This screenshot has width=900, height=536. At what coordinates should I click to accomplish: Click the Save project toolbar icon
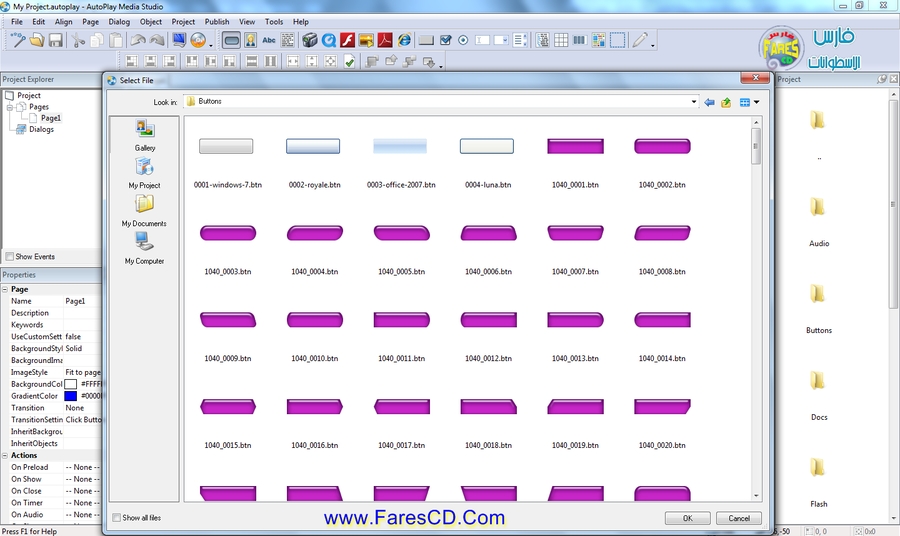56,41
